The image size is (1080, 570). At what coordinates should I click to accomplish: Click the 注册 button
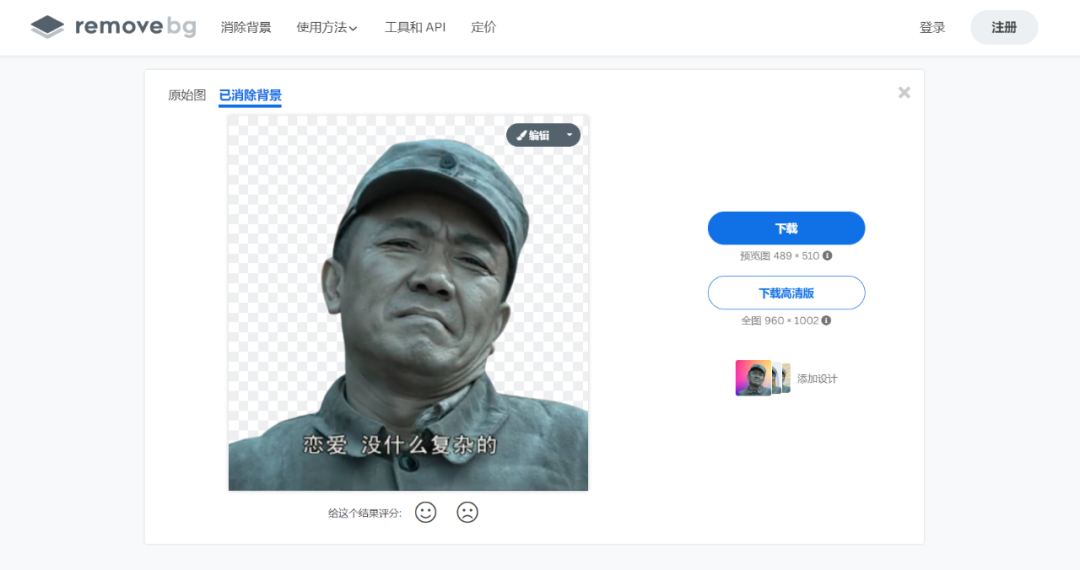1004,28
